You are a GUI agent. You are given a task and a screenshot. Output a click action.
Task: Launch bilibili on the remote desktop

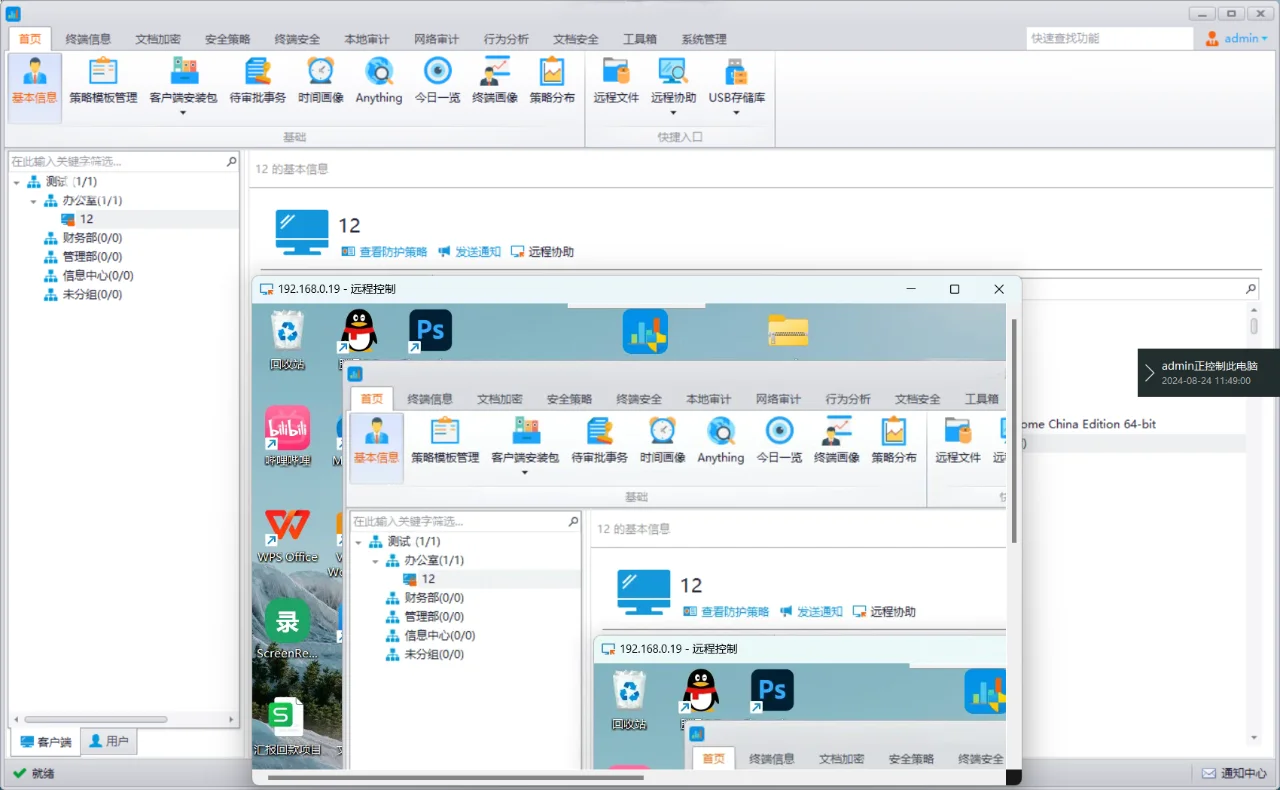tap(287, 430)
